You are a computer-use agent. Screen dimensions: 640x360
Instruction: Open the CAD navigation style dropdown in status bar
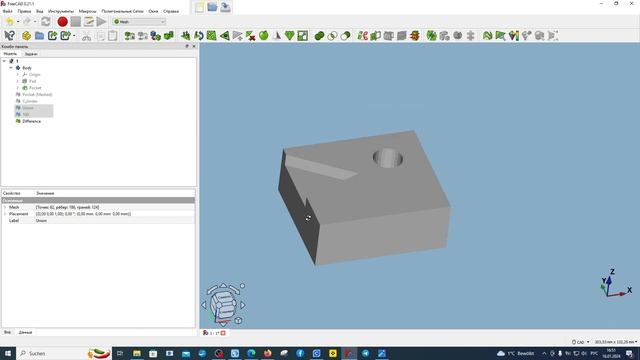(580, 342)
